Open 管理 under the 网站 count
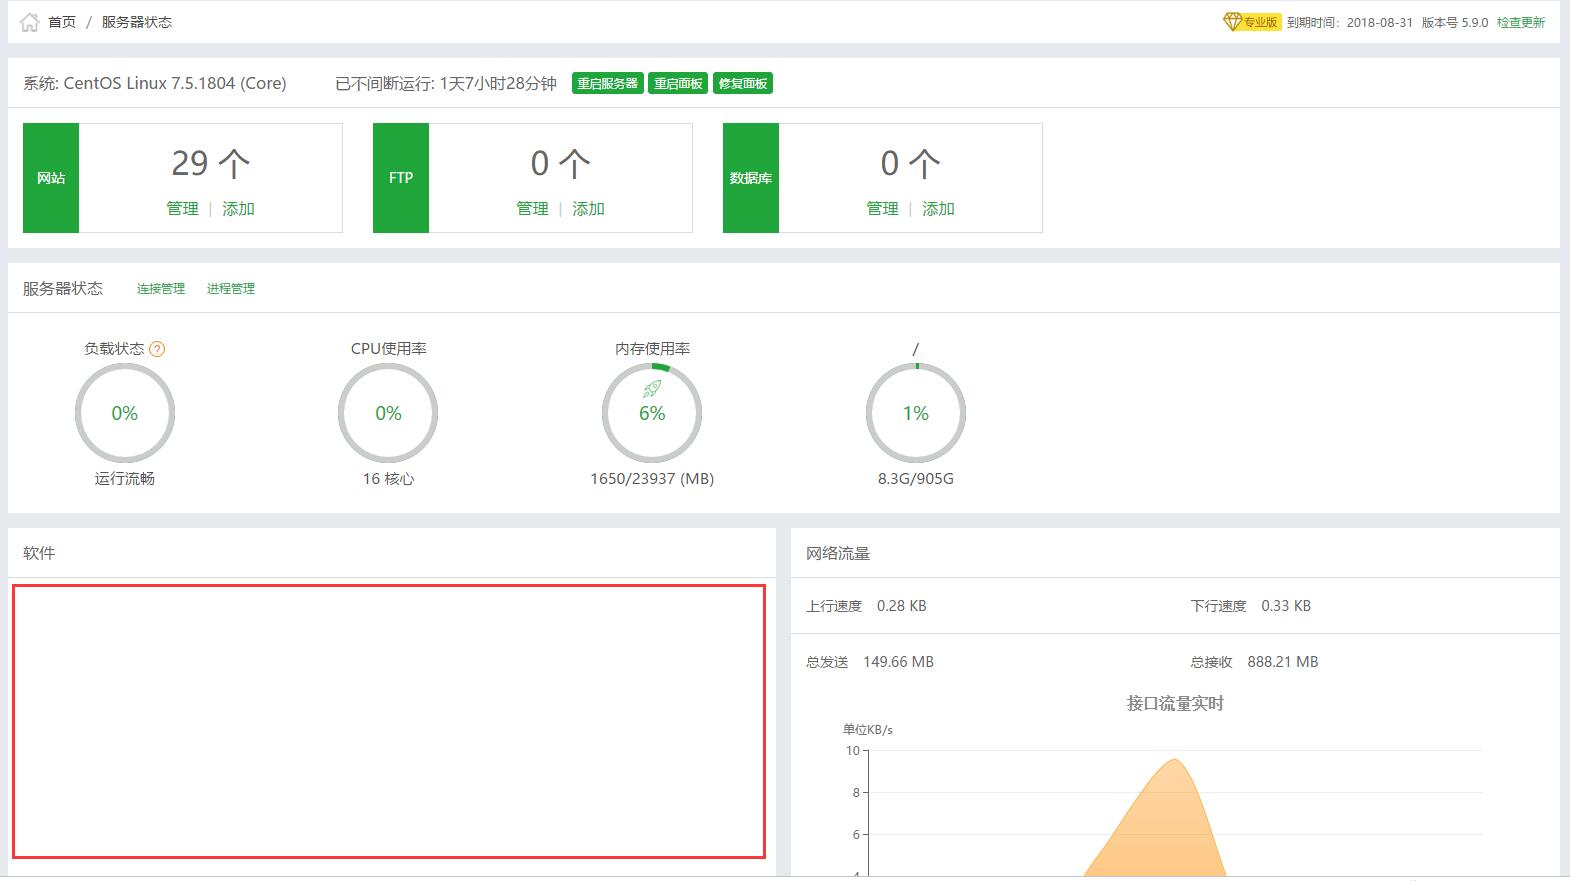The height and width of the screenshot is (881, 1570). tap(182, 209)
